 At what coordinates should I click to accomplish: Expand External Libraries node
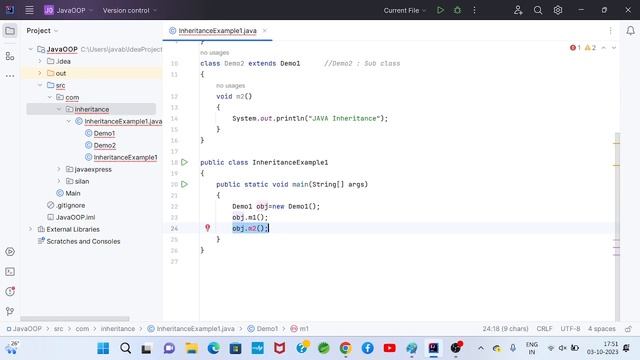(30, 229)
